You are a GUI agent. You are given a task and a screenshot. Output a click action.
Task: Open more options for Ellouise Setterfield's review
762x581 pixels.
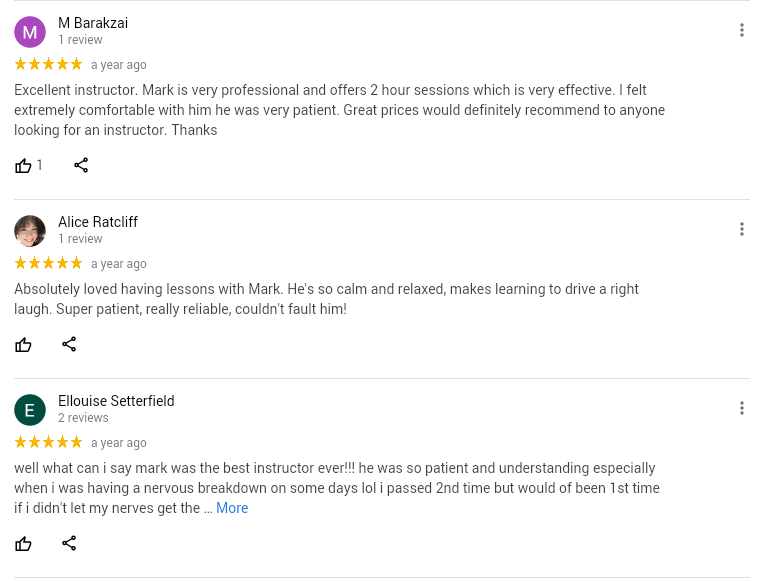741,408
